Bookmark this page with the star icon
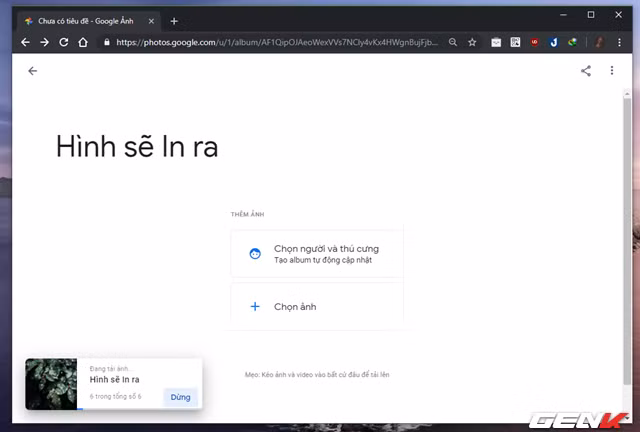640x432 pixels. 472,42
